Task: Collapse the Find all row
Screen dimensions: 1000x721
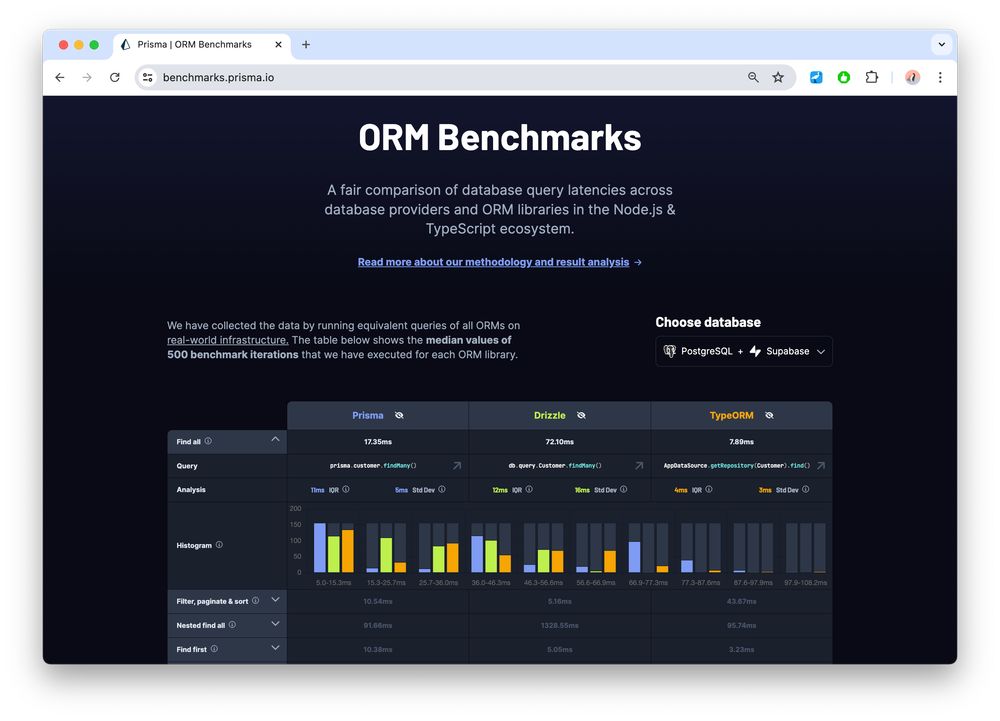Action: (x=275, y=439)
